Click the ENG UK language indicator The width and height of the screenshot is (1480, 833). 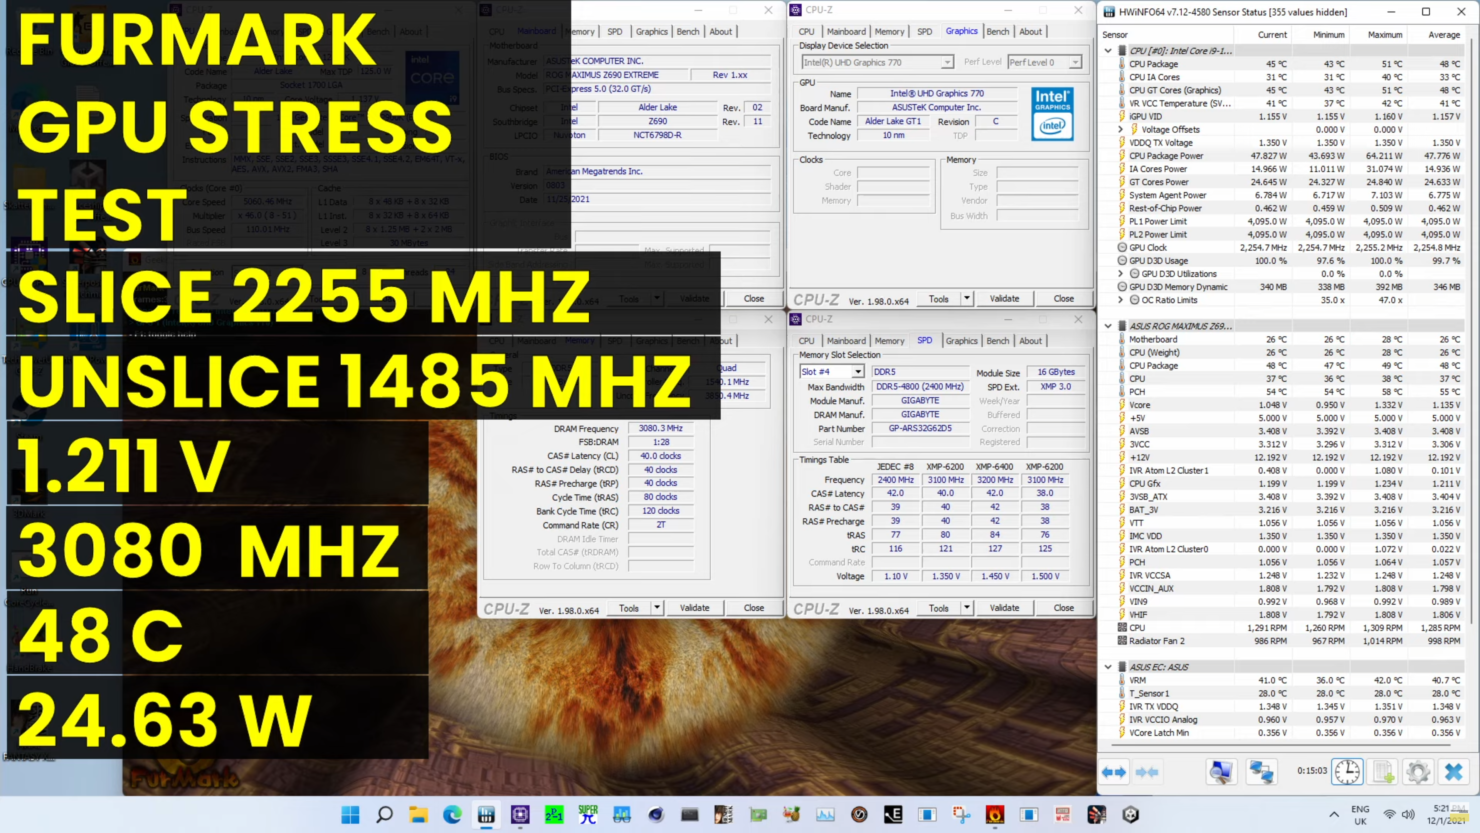tap(1360, 815)
